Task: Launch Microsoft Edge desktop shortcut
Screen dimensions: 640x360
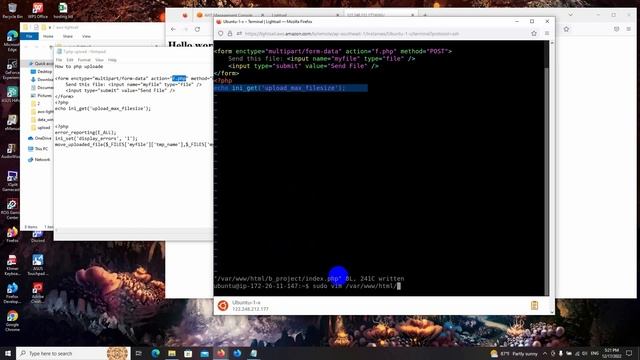Action: pos(11,40)
